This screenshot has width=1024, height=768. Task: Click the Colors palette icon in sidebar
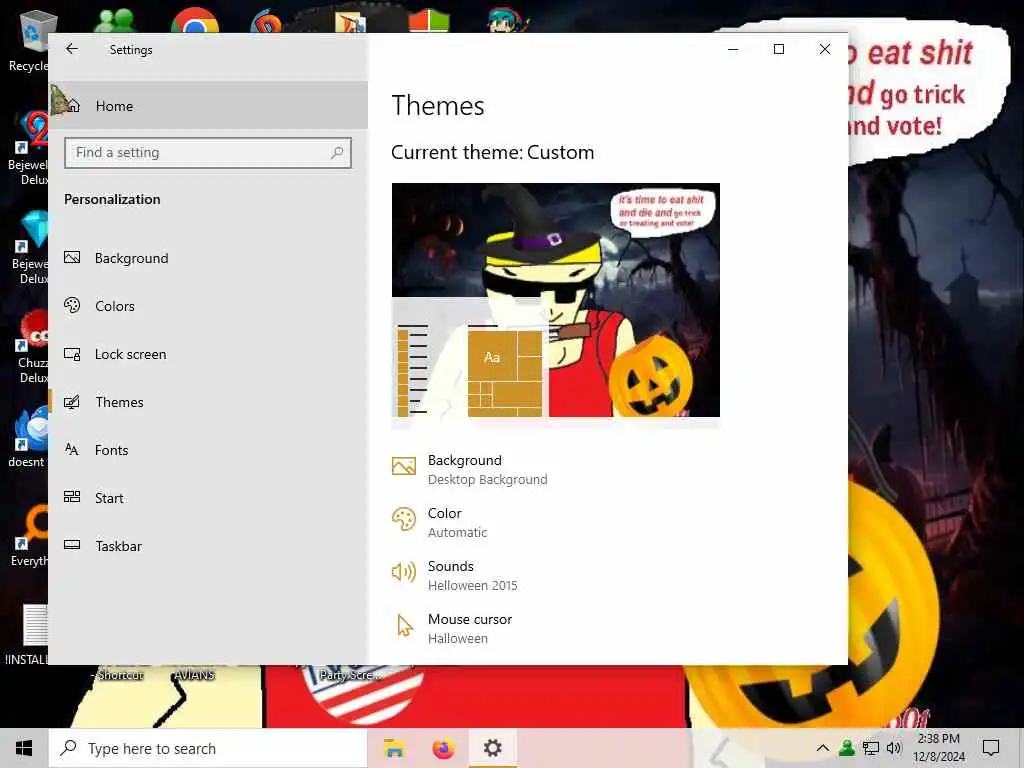pos(72,305)
